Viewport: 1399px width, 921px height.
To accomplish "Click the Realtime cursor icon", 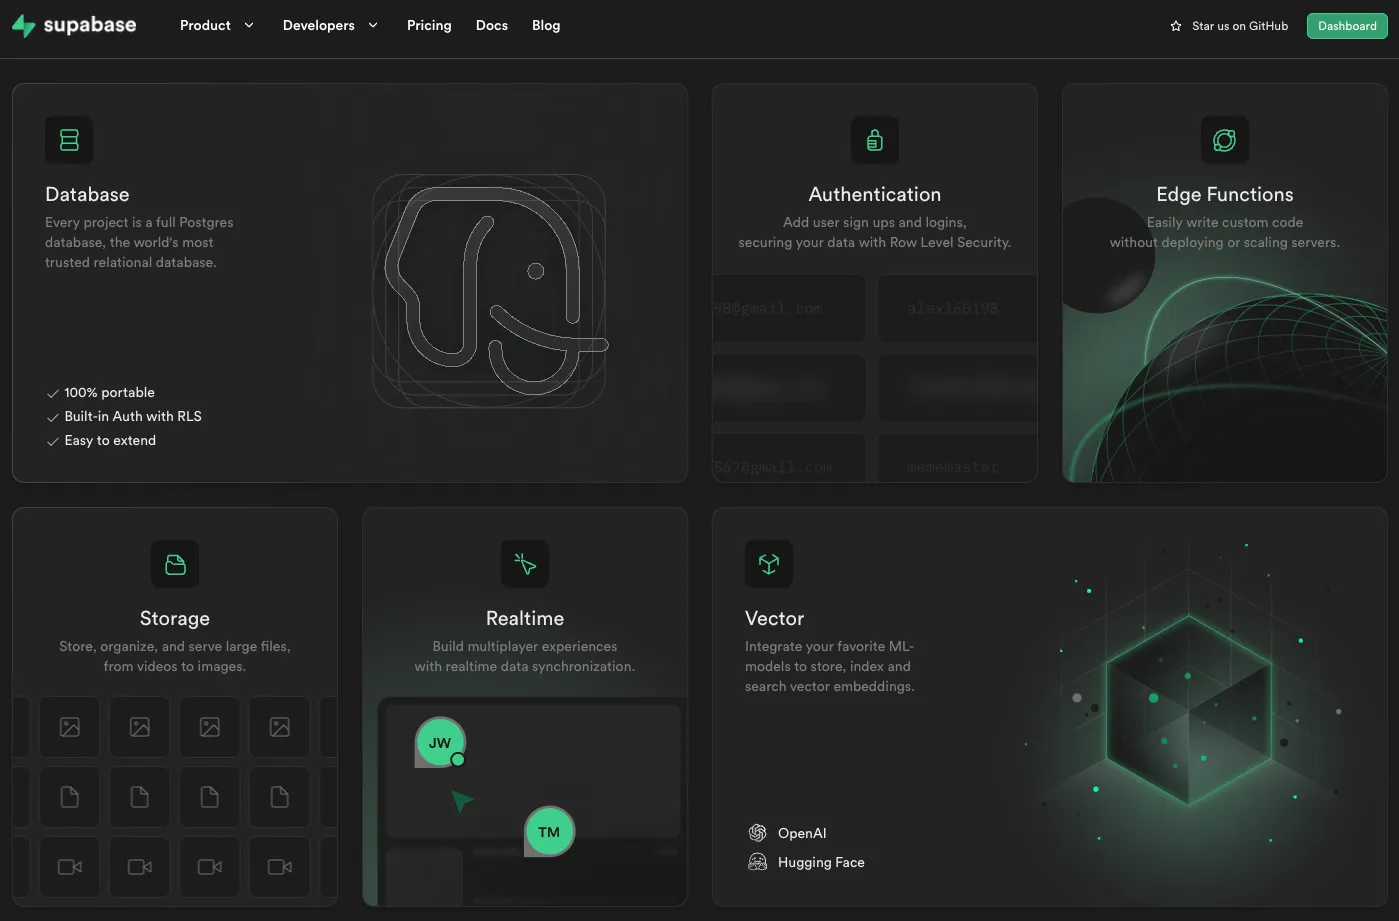I will click(525, 564).
